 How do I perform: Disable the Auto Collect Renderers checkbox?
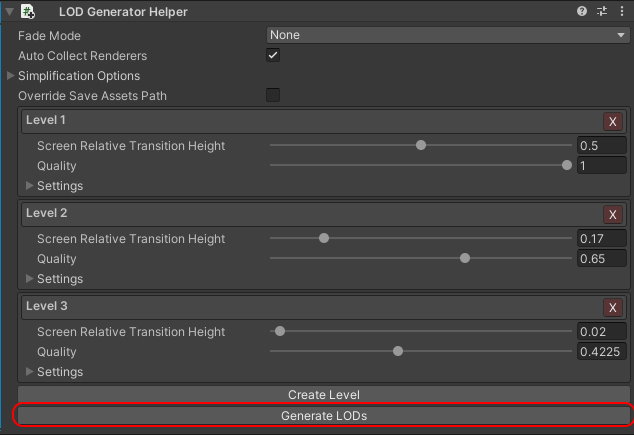pos(273,55)
